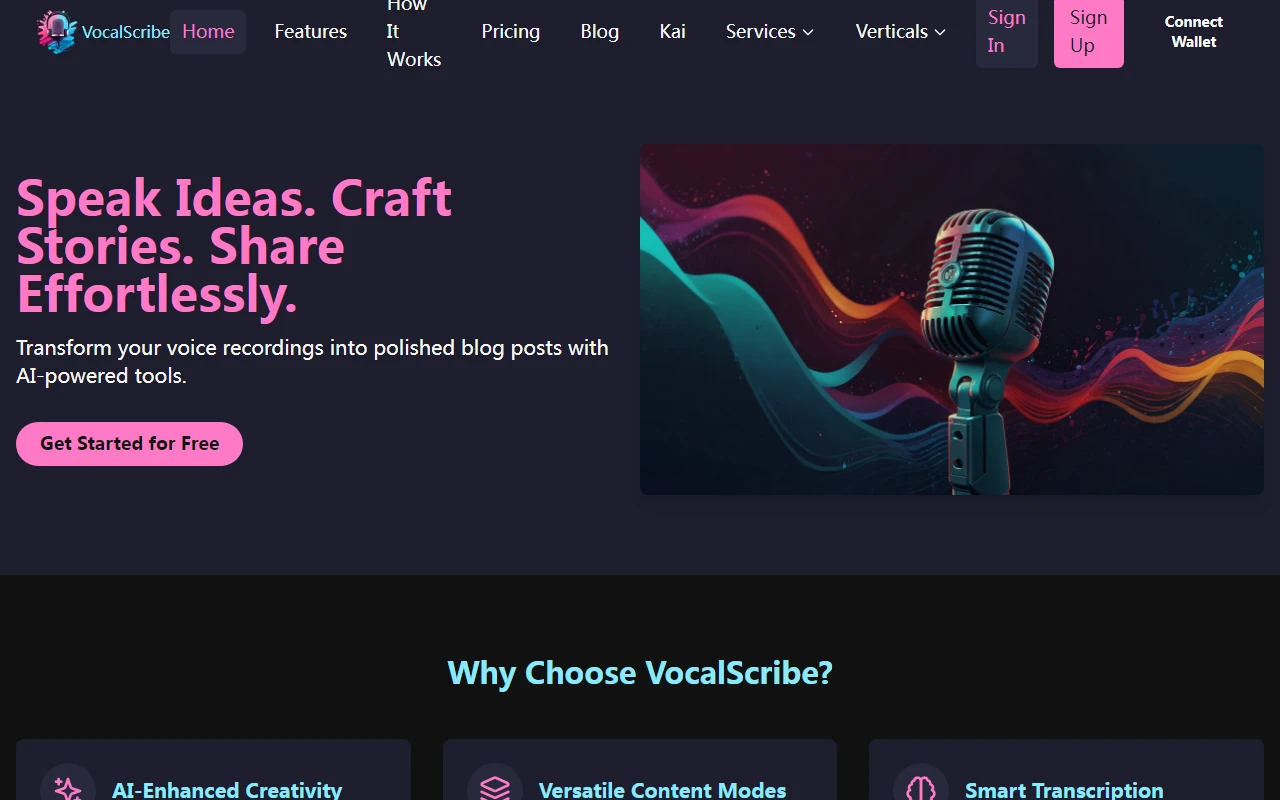
Task: Navigate to How It Works section
Action: tap(413, 31)
